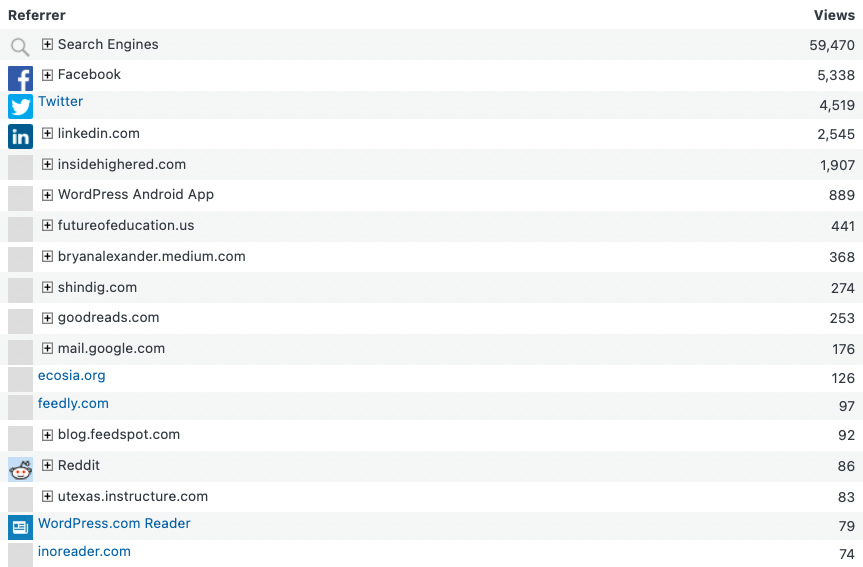Open the Twitter referrer link

point(61,101)
